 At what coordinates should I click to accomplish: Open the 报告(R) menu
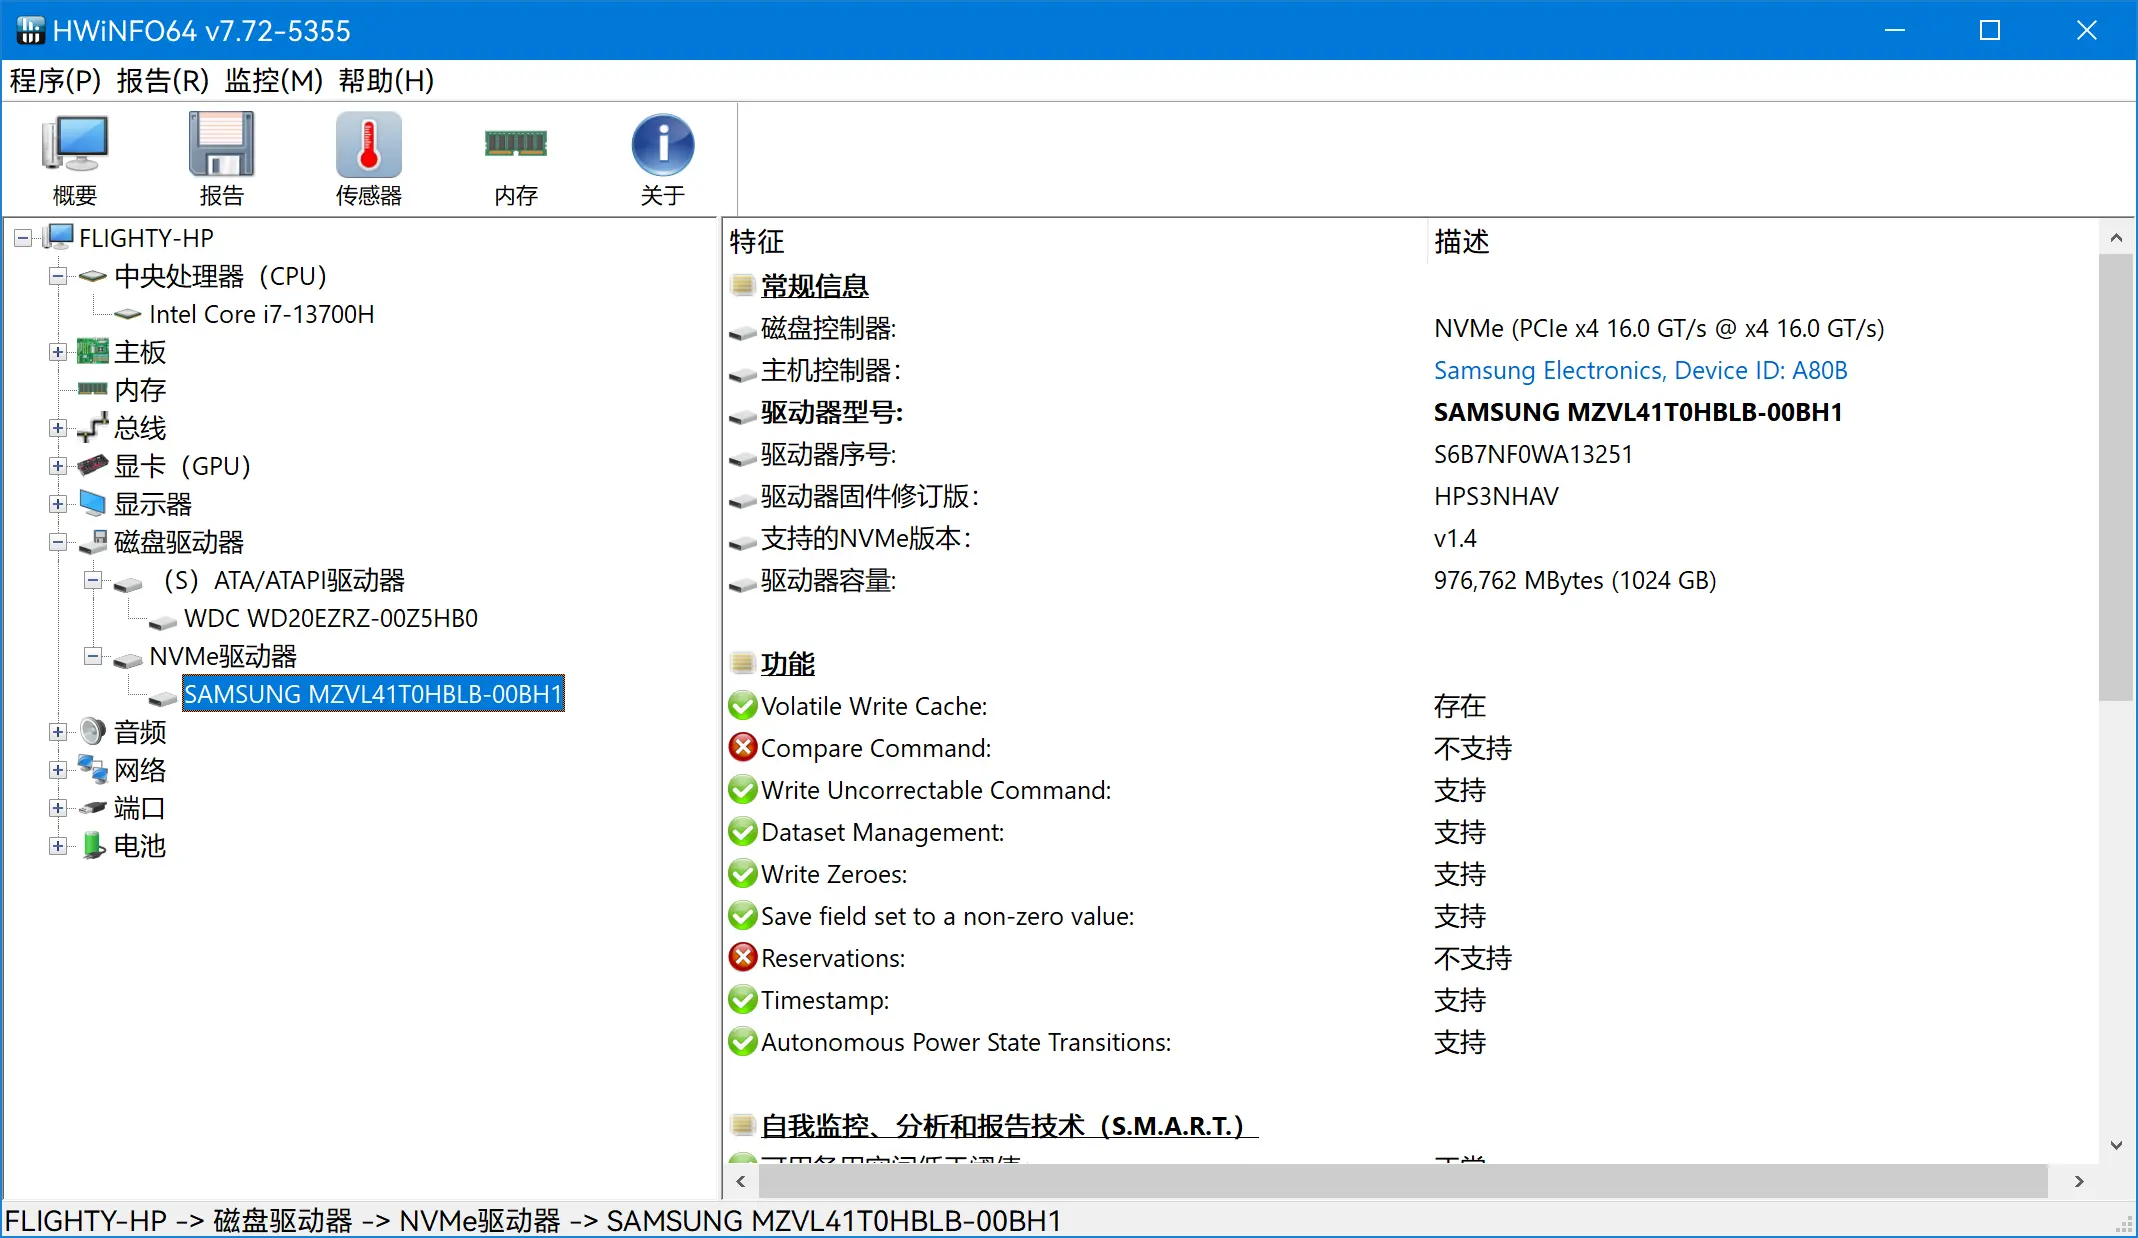(163, 80)
